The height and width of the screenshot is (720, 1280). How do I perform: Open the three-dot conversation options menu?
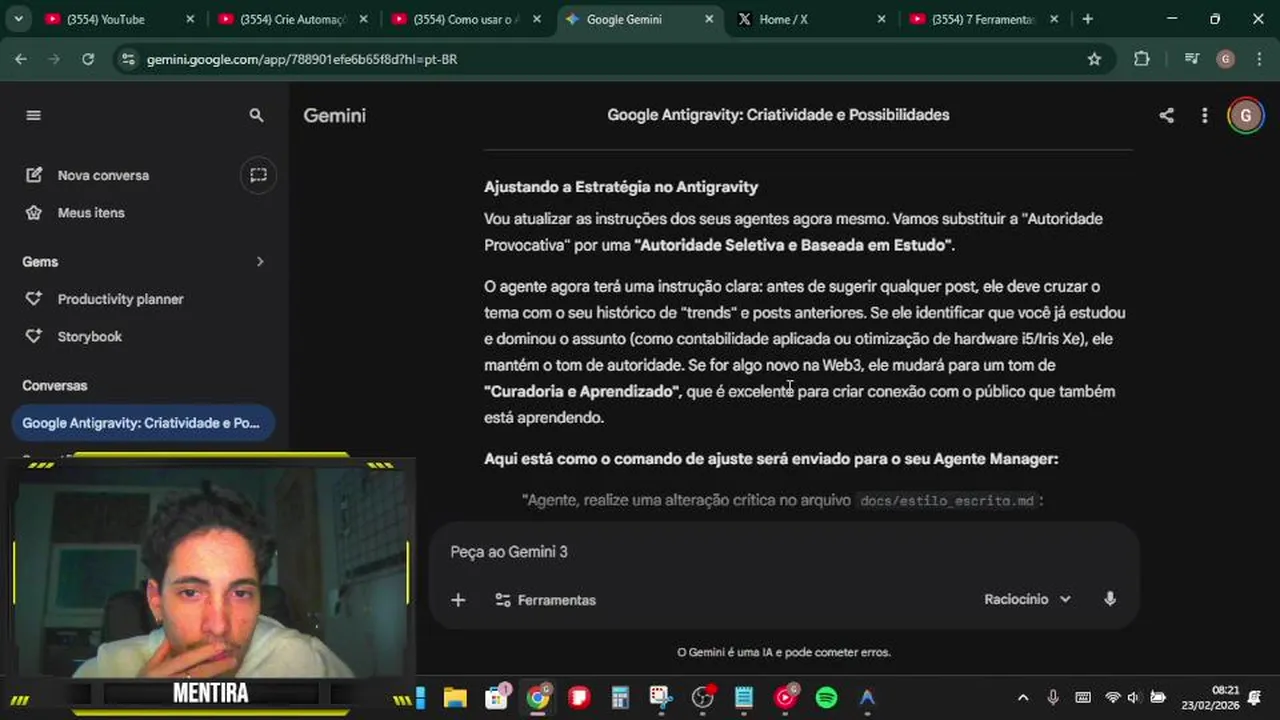click(1204, 115)
